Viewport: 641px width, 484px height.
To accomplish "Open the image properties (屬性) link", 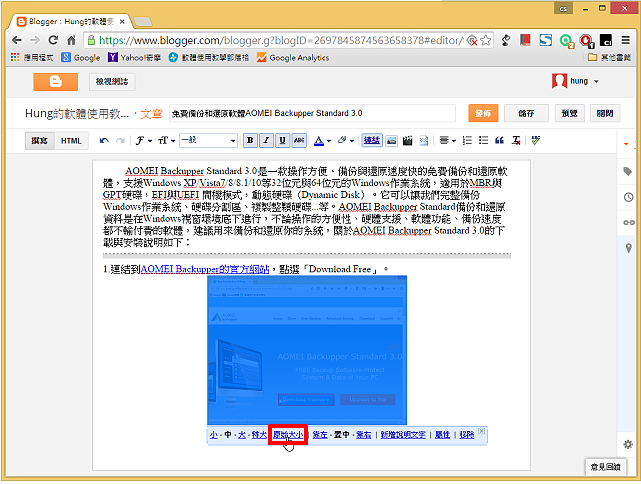I will coord(442,435).
